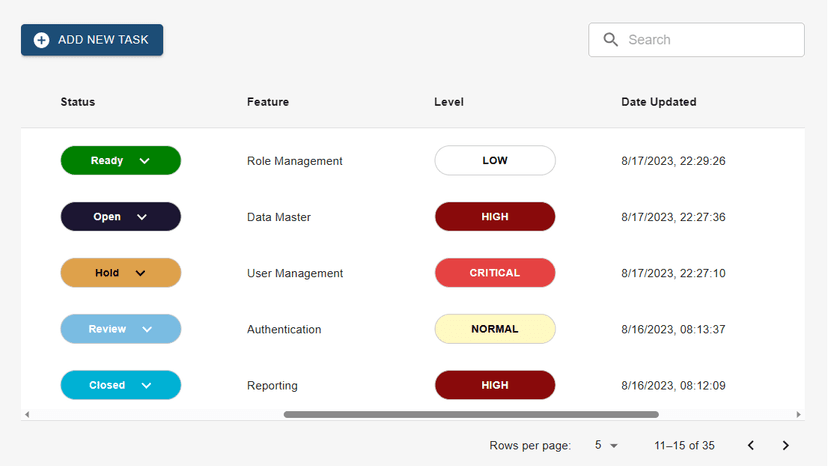
Task: Click the horizontal scrollbar thumb
Action: [x=471, y=414]
